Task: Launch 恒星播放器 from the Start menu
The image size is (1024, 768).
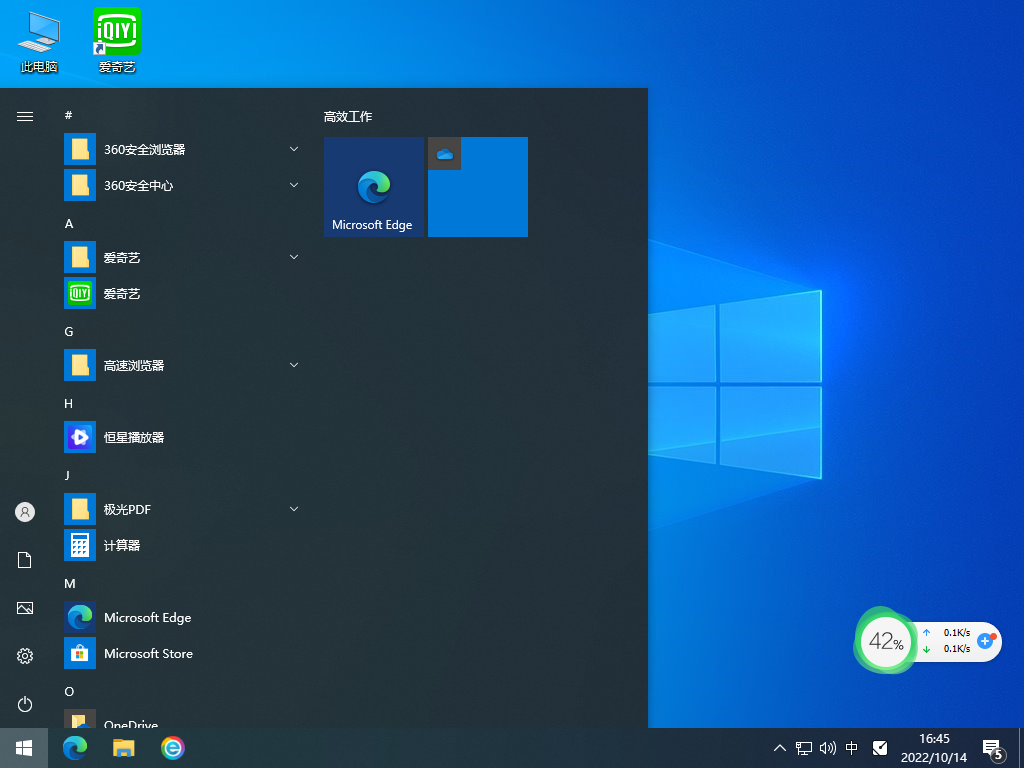Action: click(x=135, y=437)
